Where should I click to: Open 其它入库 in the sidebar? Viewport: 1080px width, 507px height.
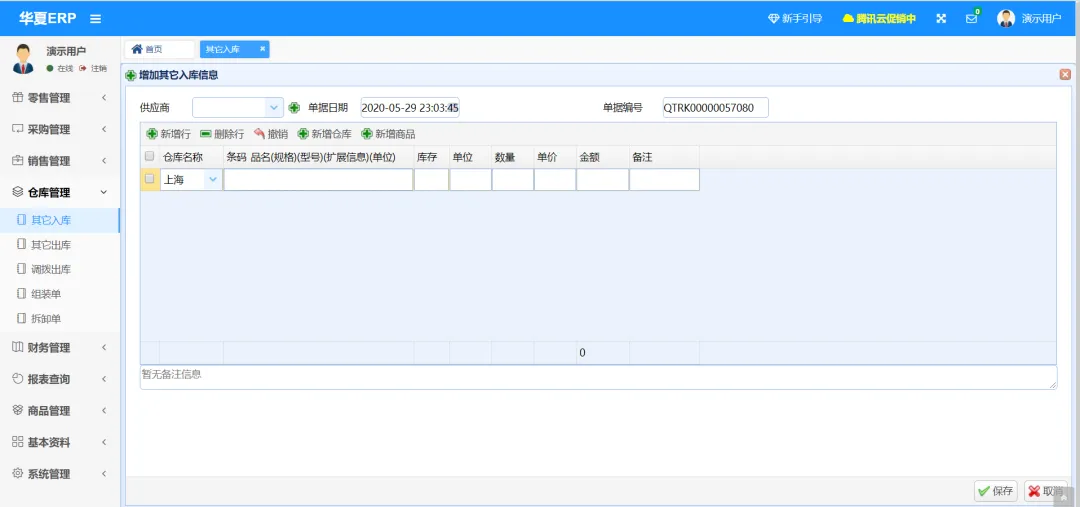[60, 220]
